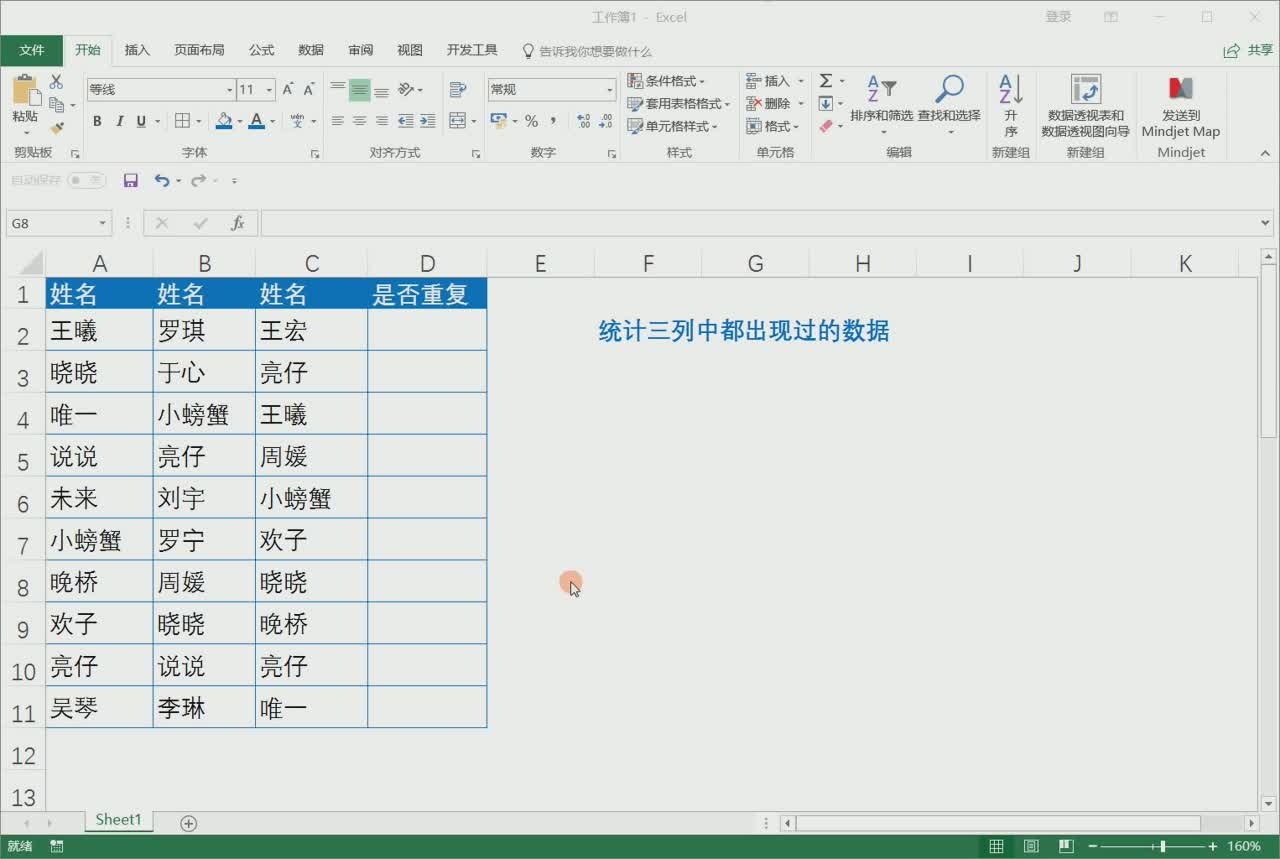Apply the fill color bucket swatch
The width and height of the screenshot is (1280, 859).
(x=224, y=121)
